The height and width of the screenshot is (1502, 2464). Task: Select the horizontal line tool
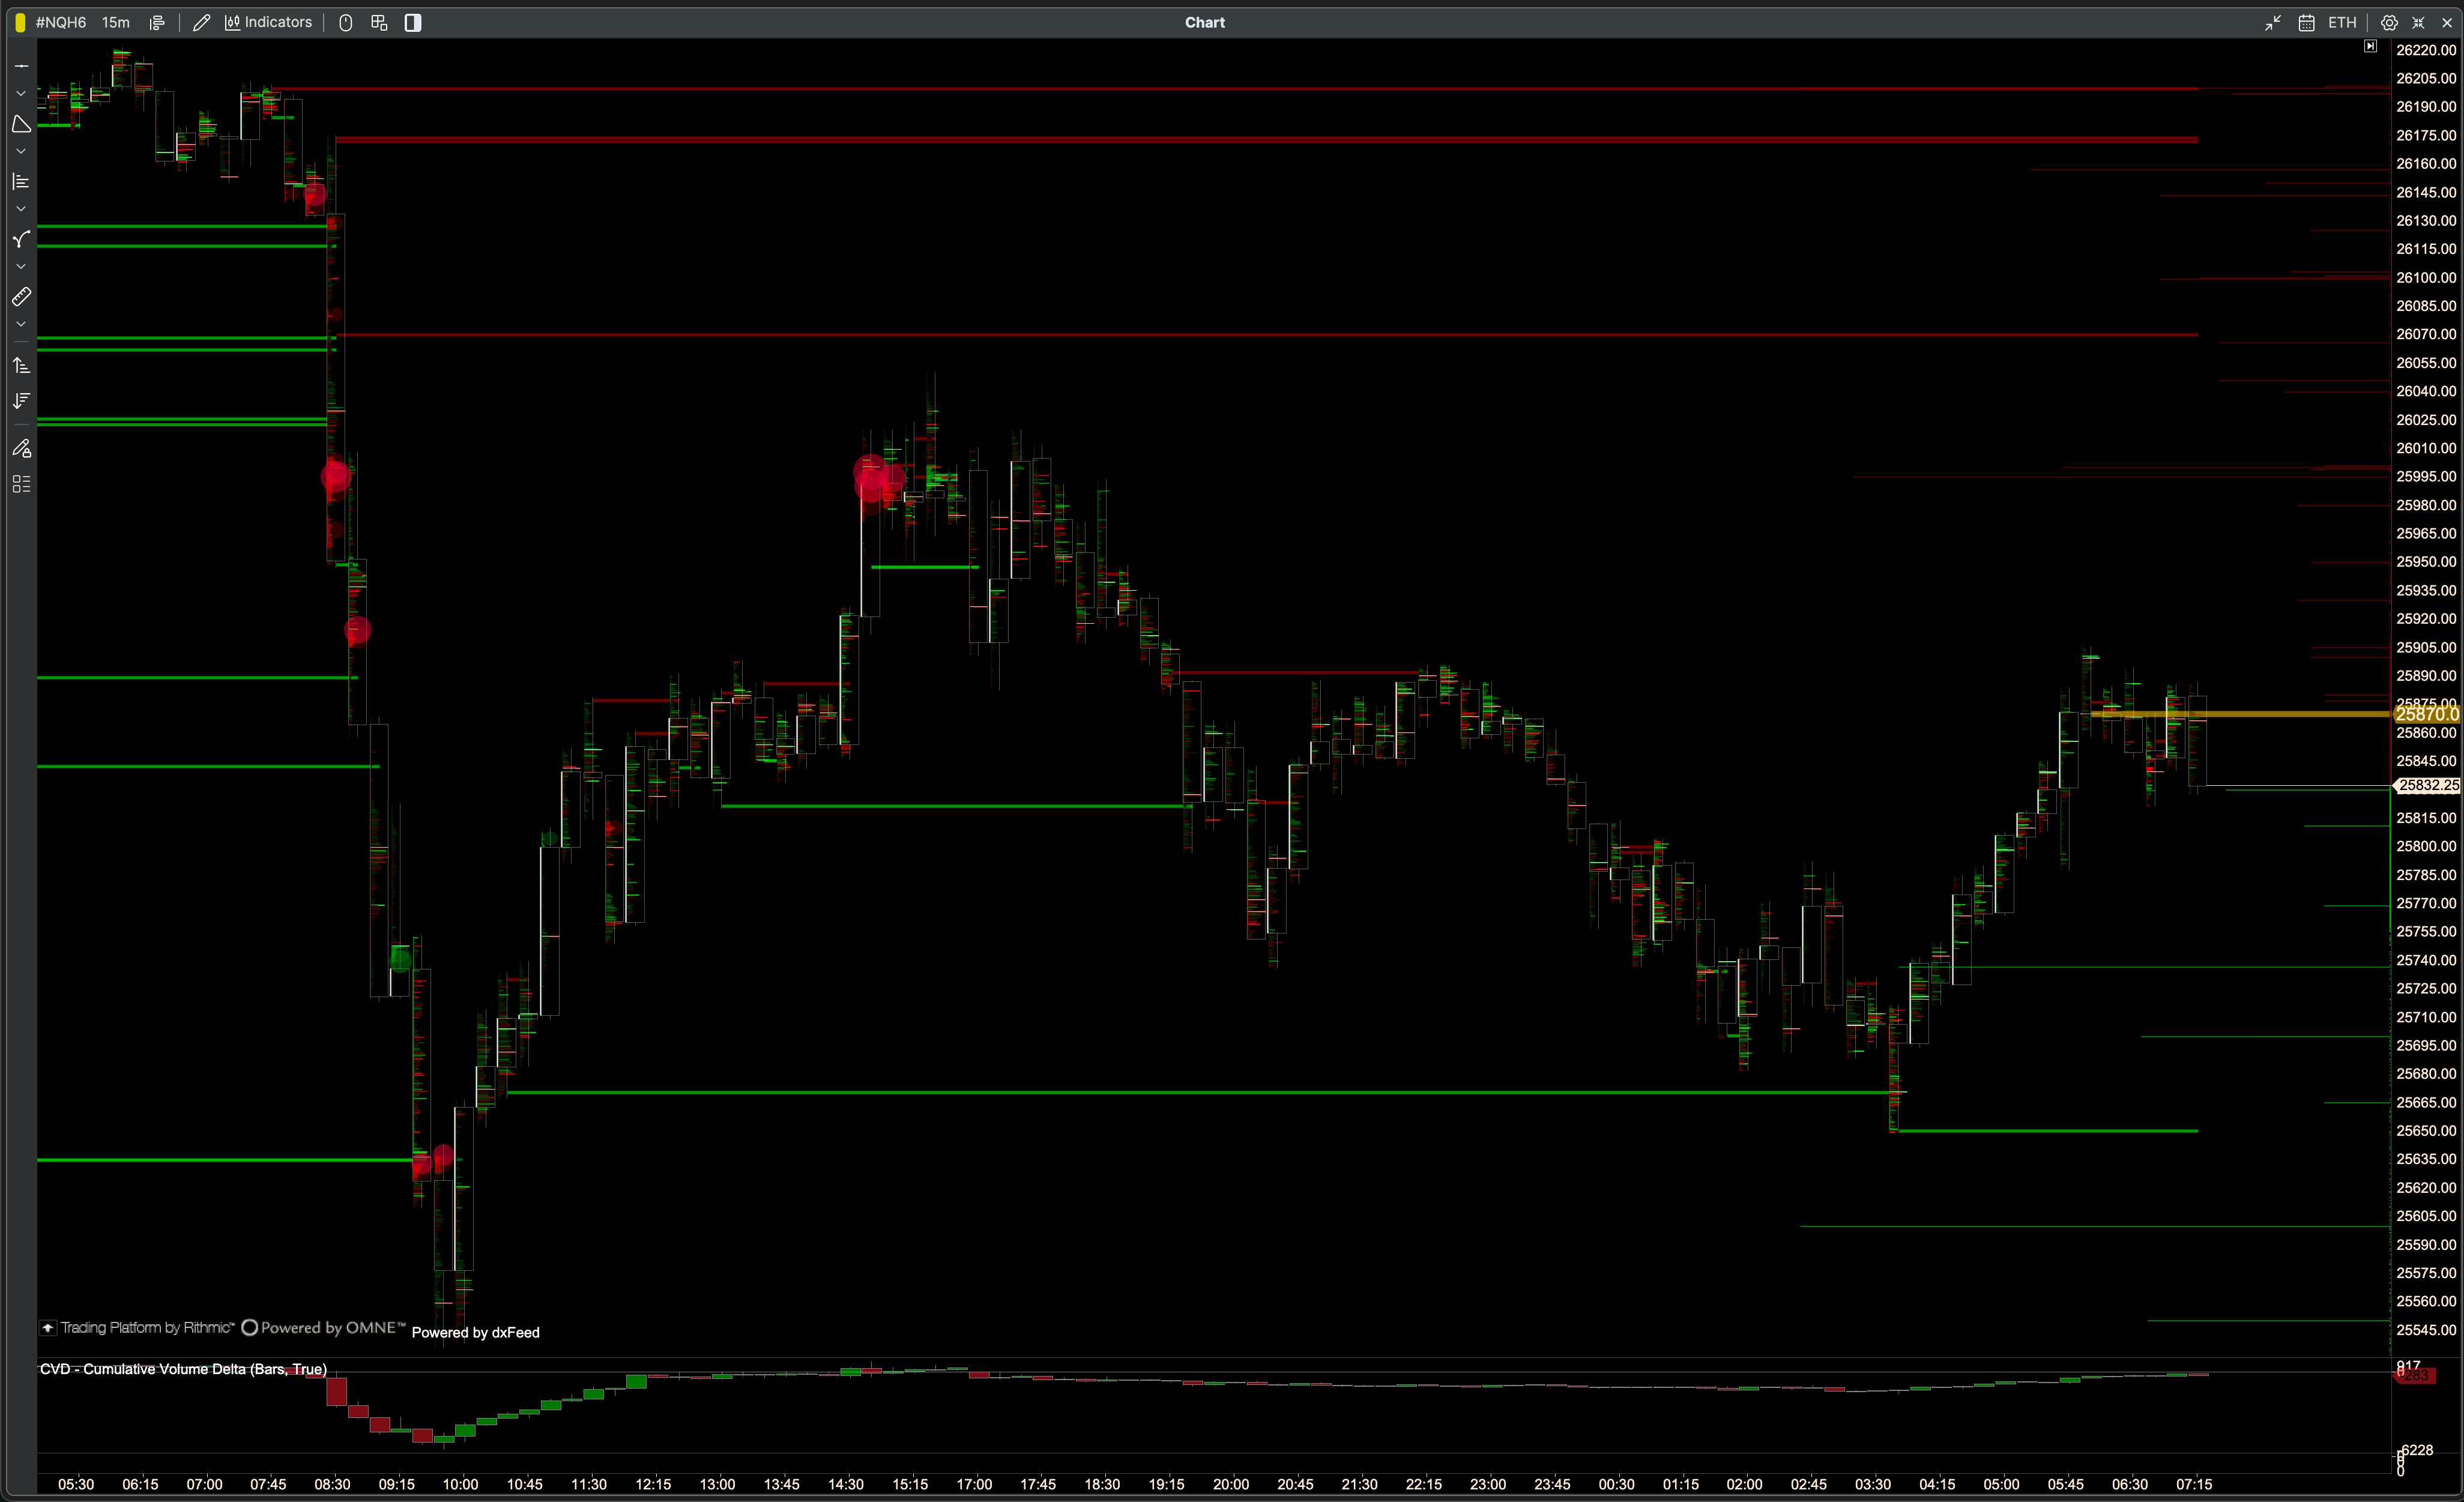[21, 66]
